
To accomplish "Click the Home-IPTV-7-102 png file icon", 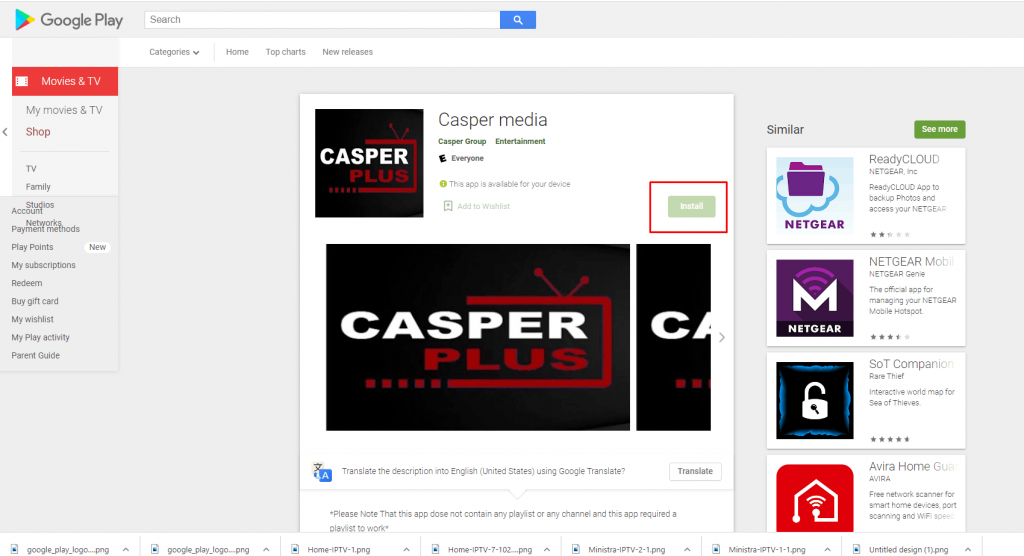I will tap(435, 549).
